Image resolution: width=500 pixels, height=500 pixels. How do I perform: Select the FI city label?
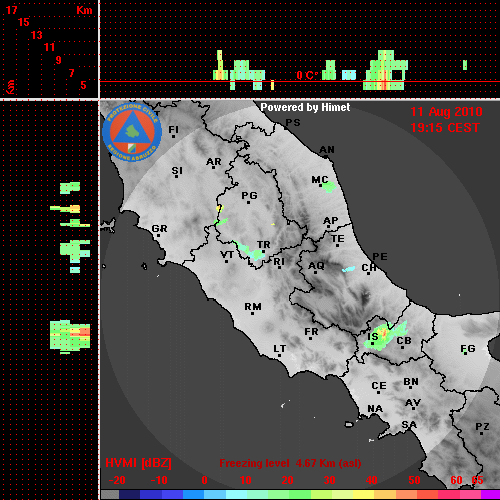point(174,129)
